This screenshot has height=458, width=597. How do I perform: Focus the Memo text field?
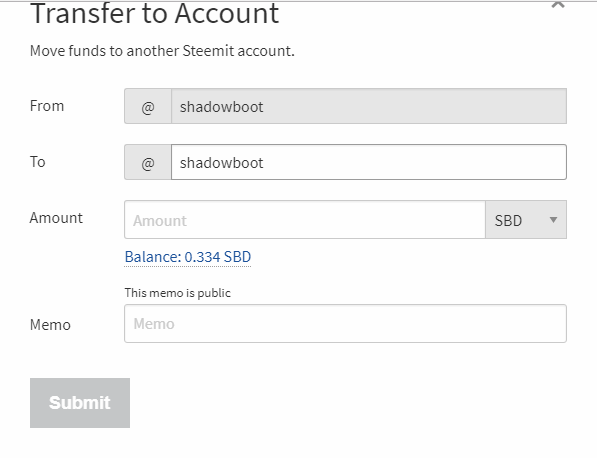coord(345,324)
